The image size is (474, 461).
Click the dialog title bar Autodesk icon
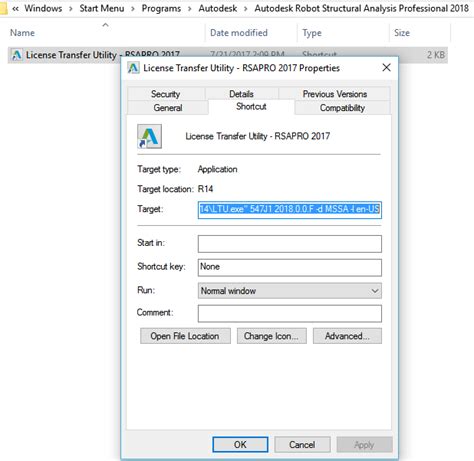coord(133,68)
